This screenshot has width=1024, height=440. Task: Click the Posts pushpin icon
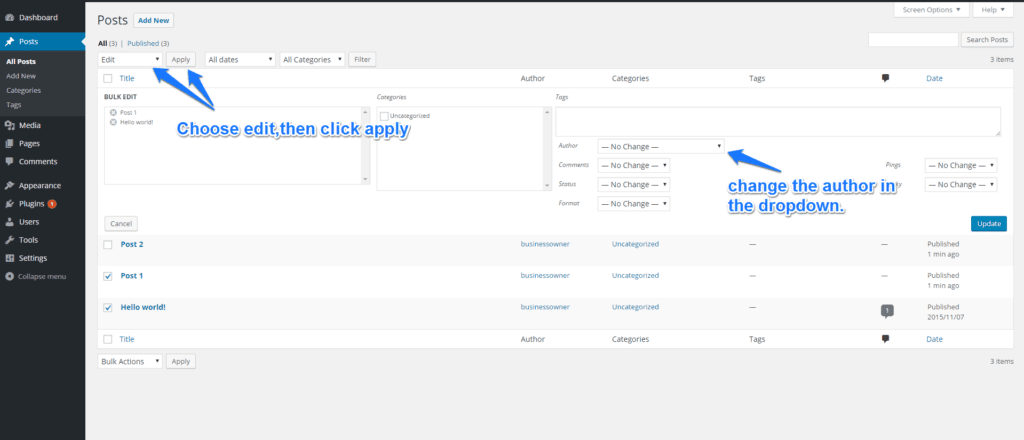tap(9, 42)
